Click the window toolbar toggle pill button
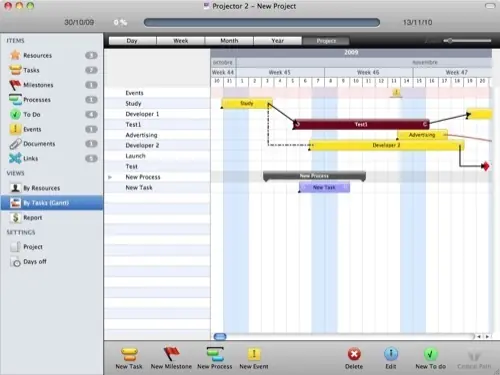The width and height of the screenshot is (500, 375). coord(490,6)
